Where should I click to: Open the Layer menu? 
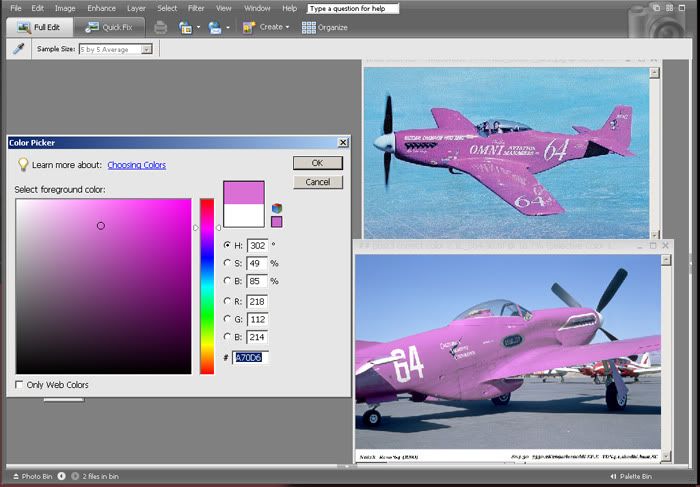(x=136, y=8)
